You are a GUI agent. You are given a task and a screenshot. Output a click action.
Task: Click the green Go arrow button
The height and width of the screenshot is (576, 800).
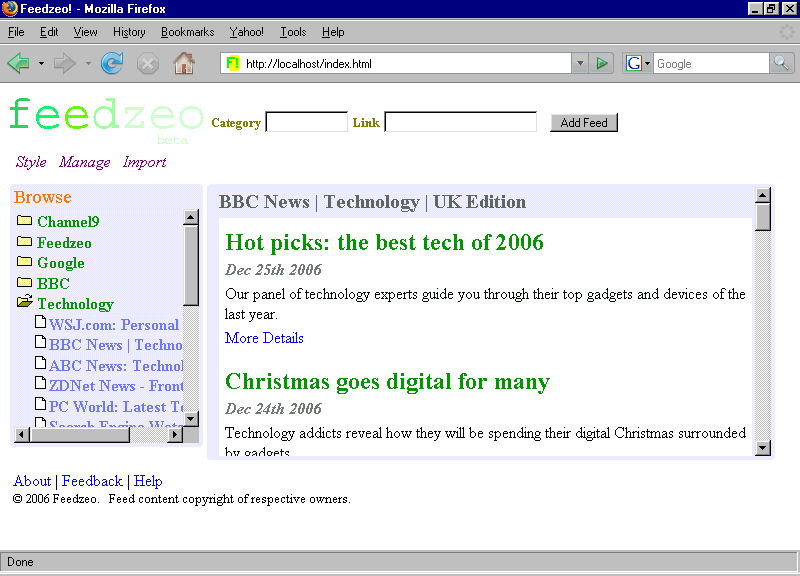(602, 64)
